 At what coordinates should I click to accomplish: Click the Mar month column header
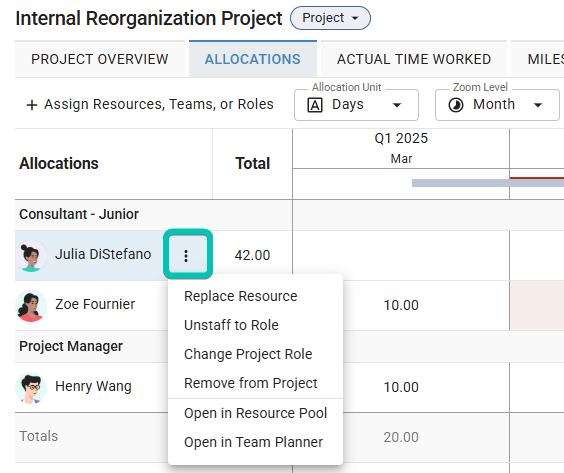[401, 159]
